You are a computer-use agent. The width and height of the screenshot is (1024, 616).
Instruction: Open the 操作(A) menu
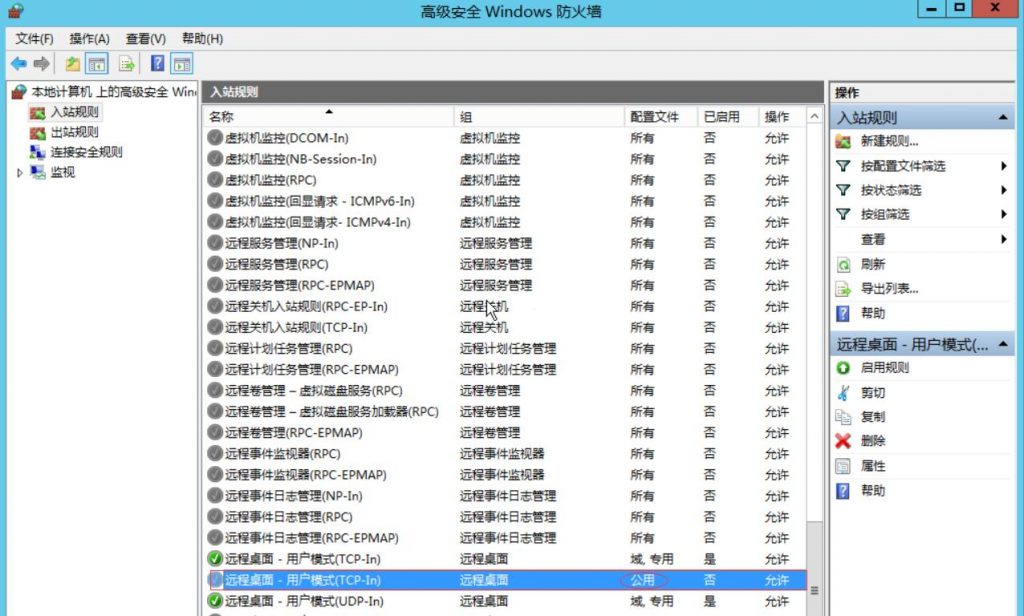pos(89,39)
